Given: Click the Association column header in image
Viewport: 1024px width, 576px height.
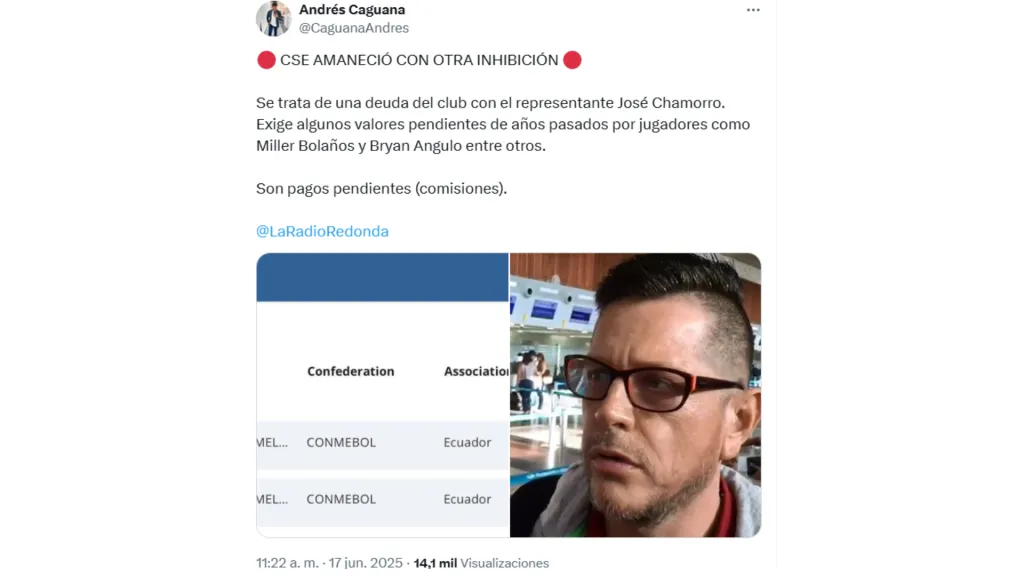Looking at the screenshot, I should click(476, 371).
